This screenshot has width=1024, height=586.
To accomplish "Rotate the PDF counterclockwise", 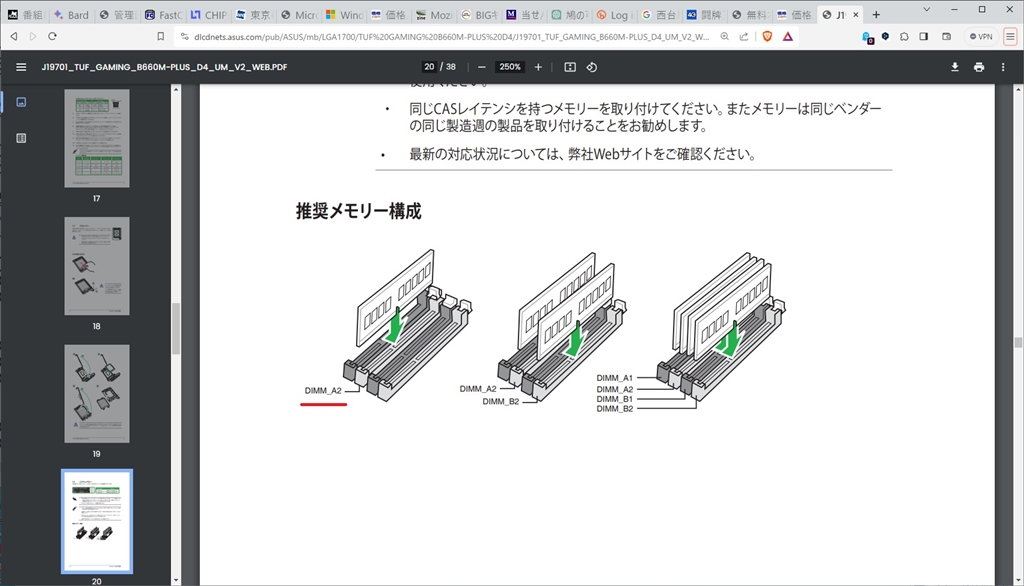I will pyautogui.click(x=592, y=67).
